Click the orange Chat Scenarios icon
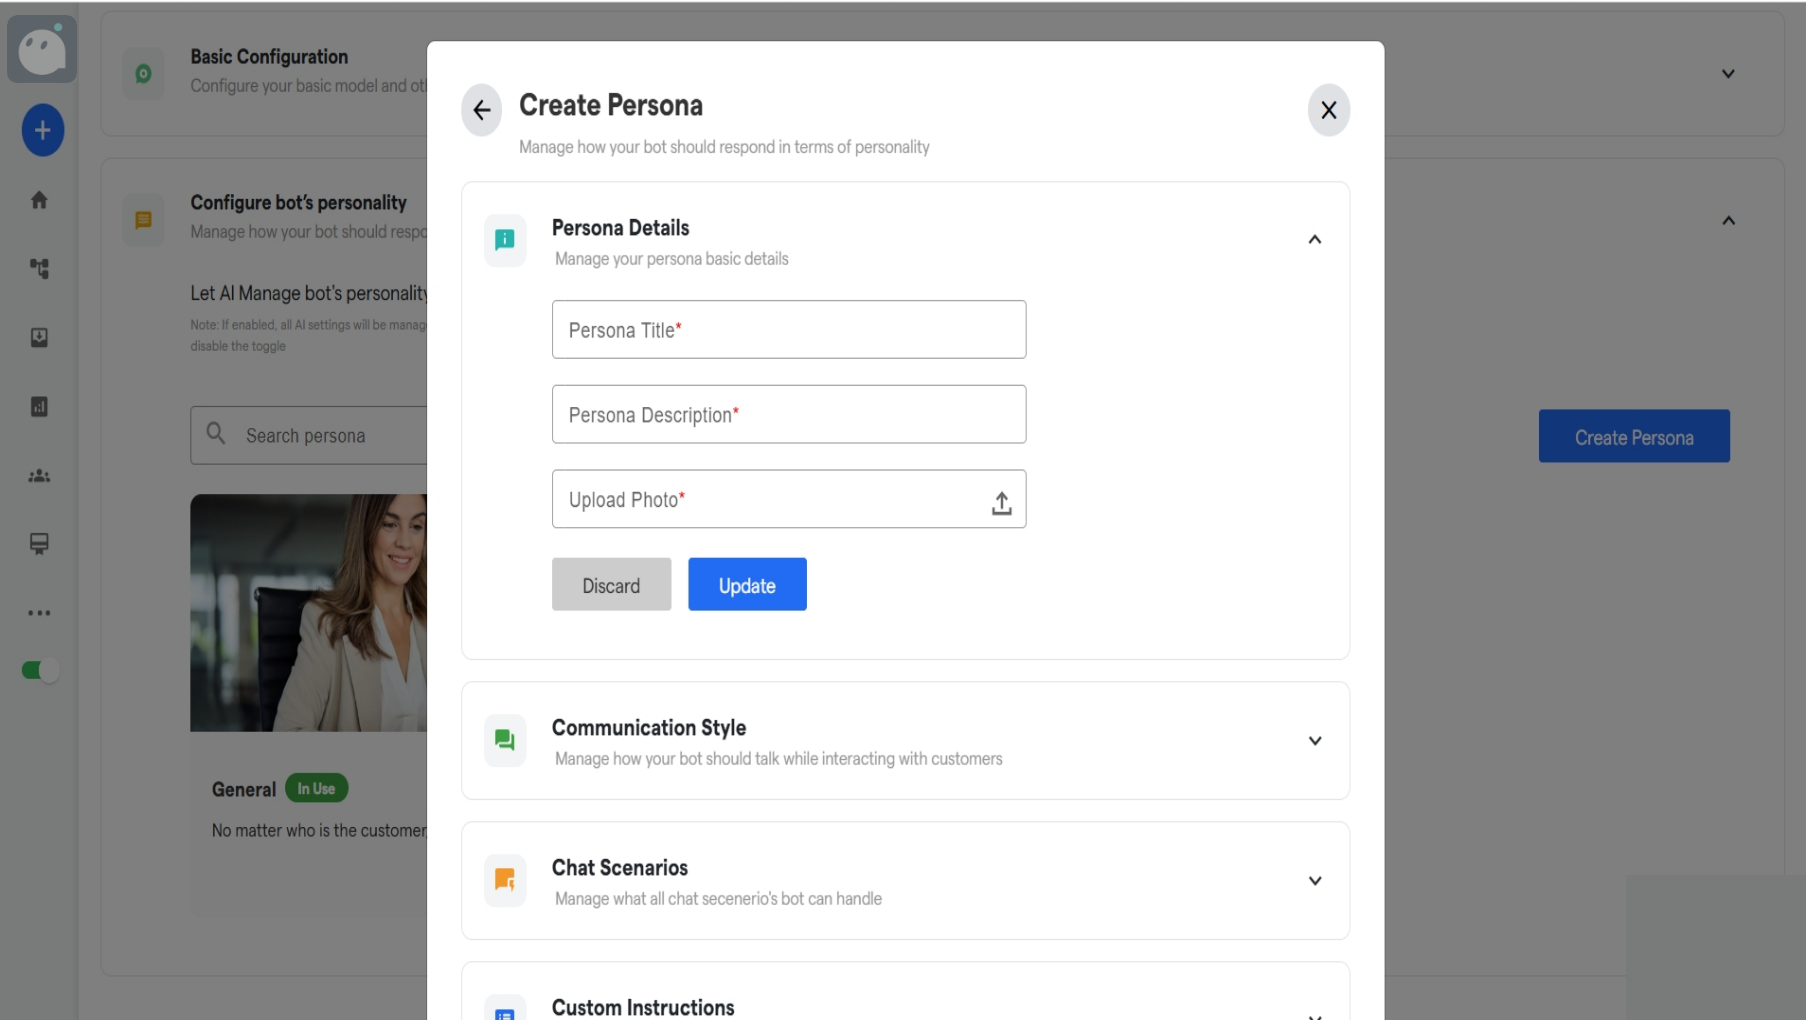Screen dimensions: 1806x1020 (505, 880)
